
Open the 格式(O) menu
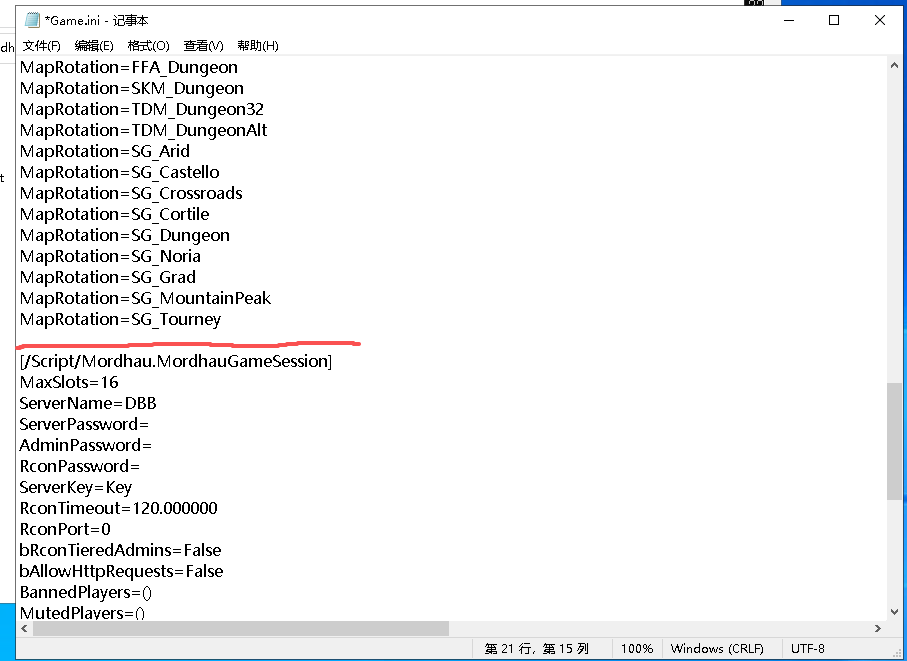pos(148,46)
